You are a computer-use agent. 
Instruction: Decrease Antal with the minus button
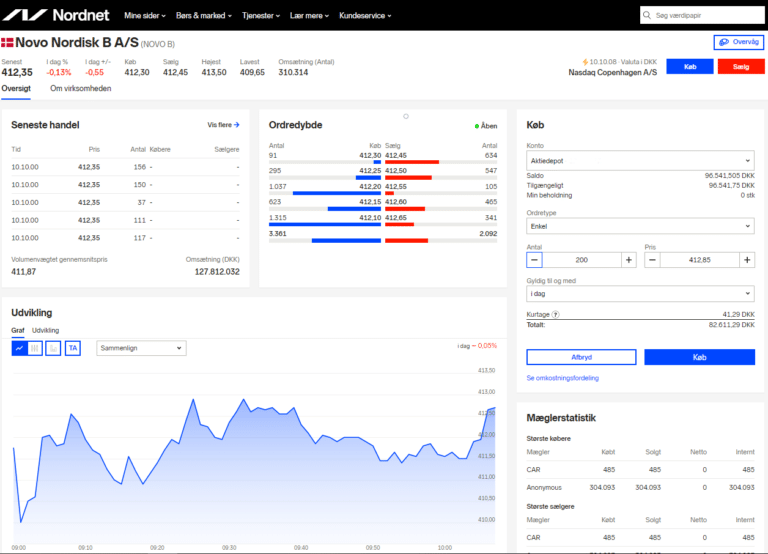pyautogui.click(x=535, y=260)
